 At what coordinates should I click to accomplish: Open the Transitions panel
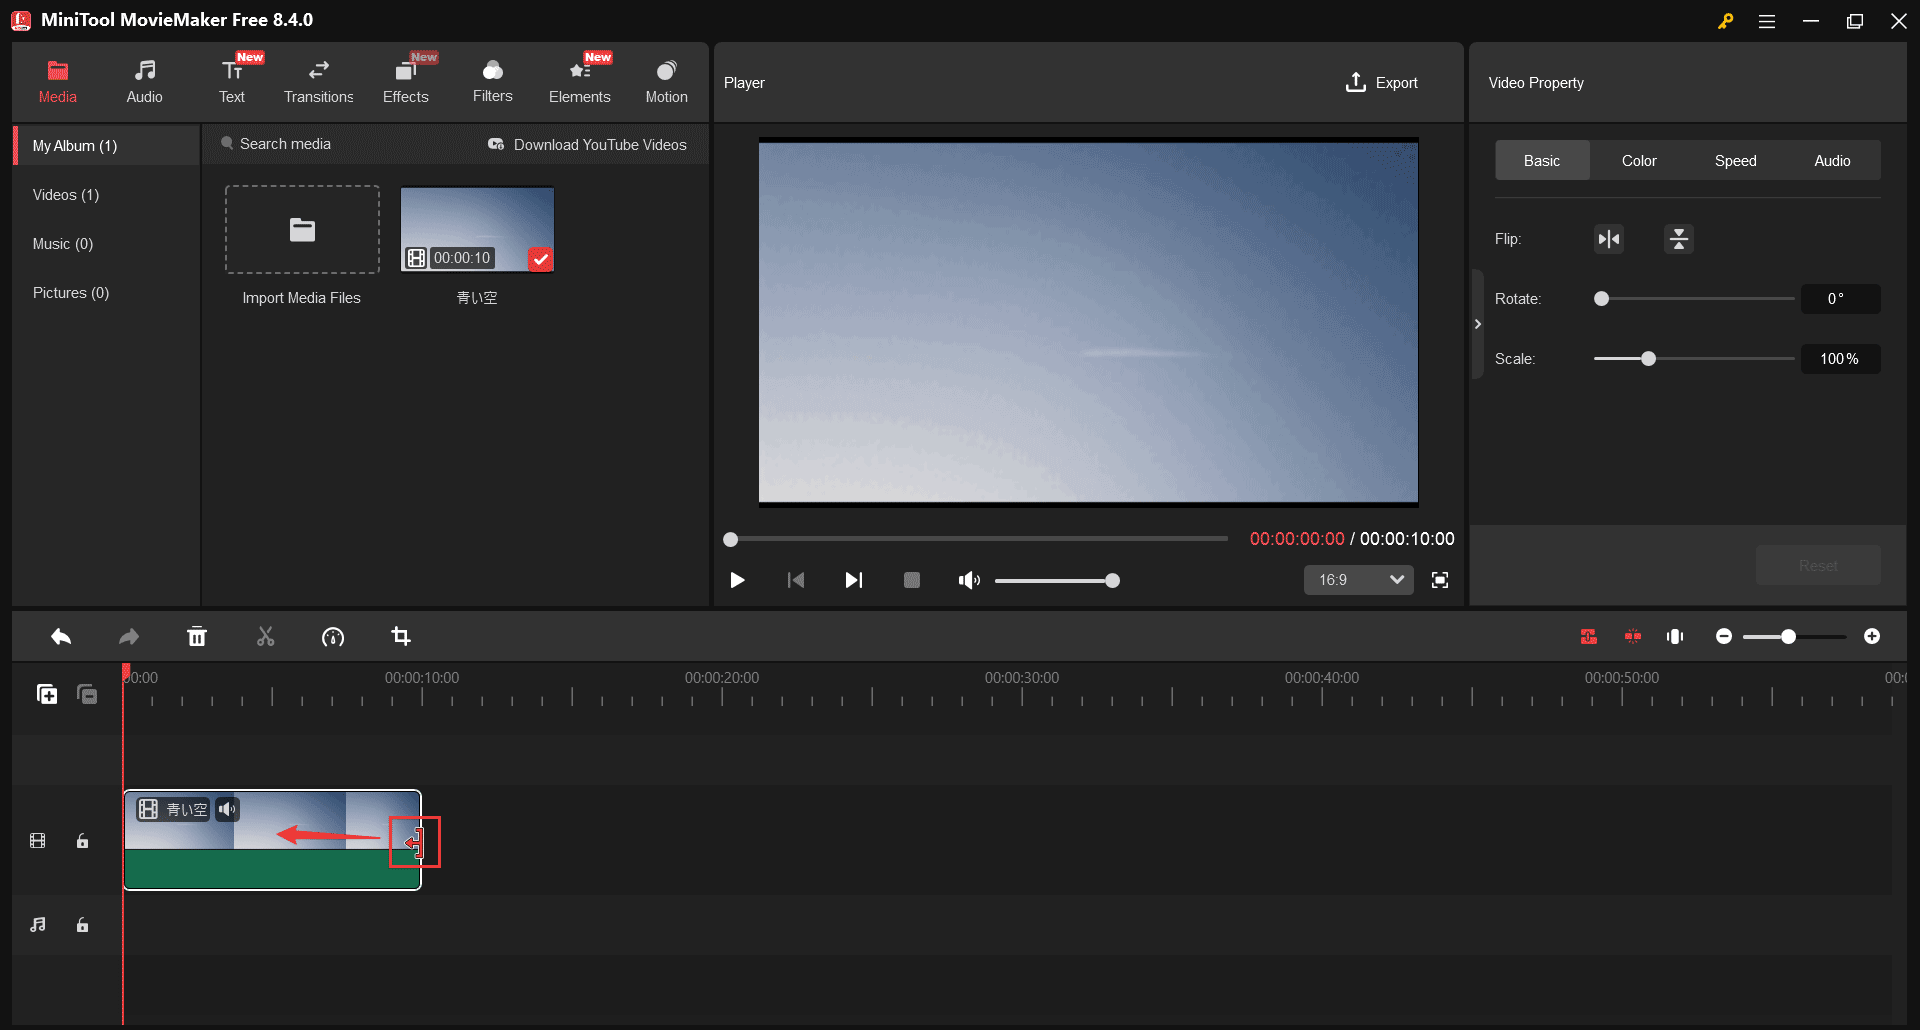pyautogui.click(x=318, y=80)
